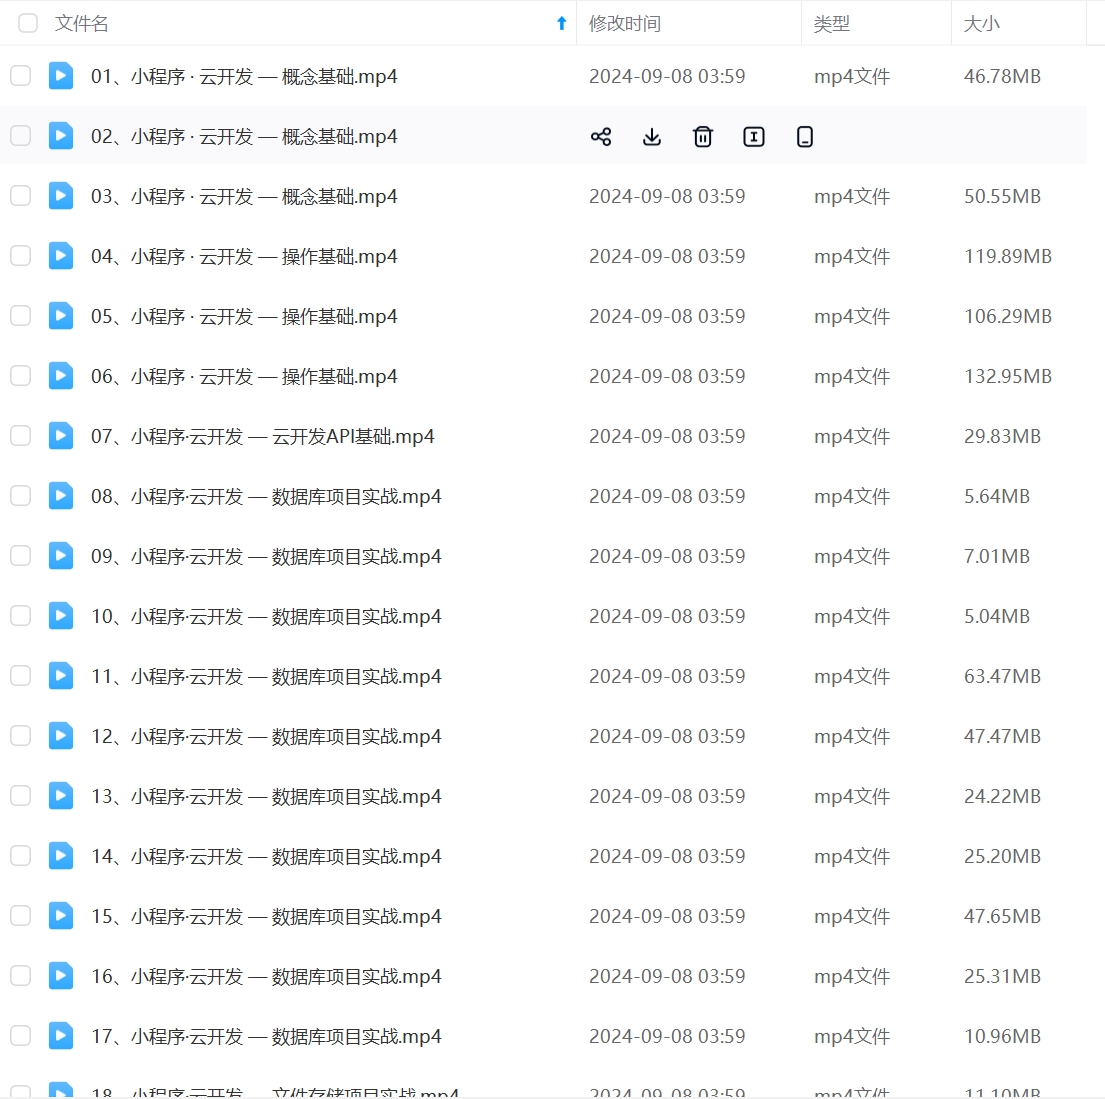The height and width of the screenshot is (1099, 1105).
Task: Download file 02 using the download icon
Action: click(652, 137)
